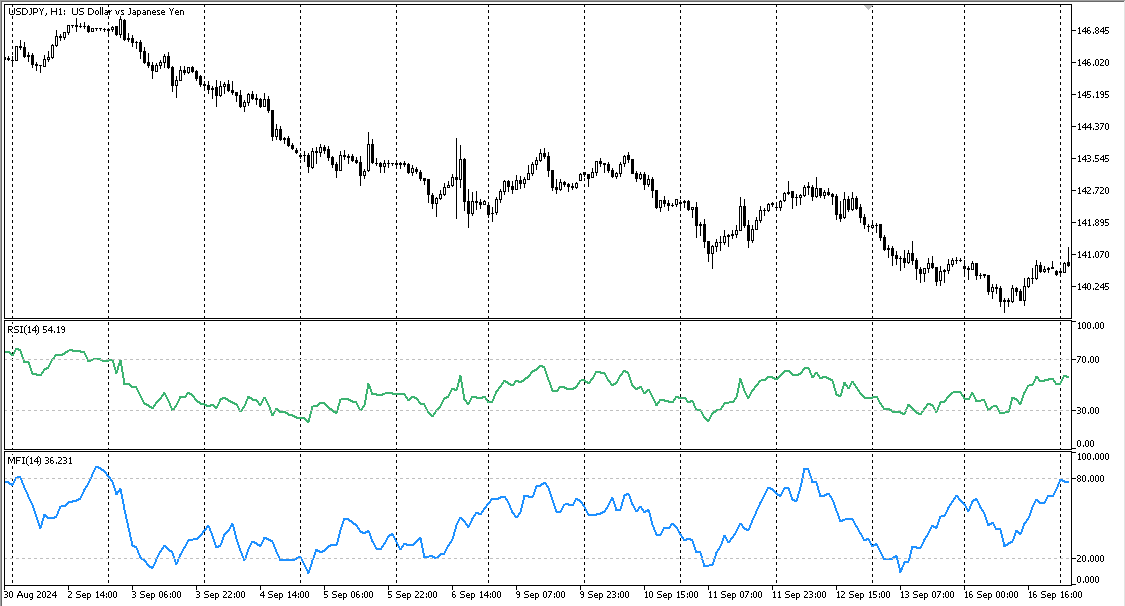Click the separator between price and RSI panes
Image resolution: width=1125 pixels, height=606 pixels.
[x=537, y=320]
